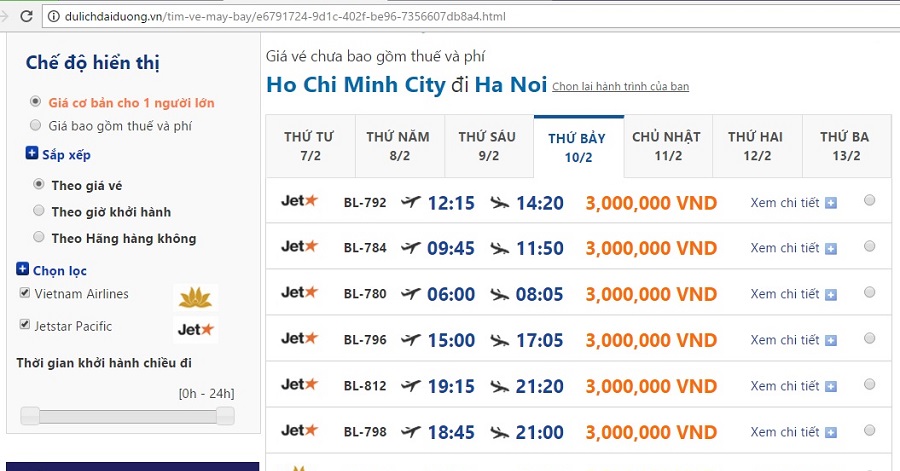Click Jetstar logo on flight BL-784
The height and width of the screenshot is (471, 900).
pyautogui.click(x=299, y=246)
